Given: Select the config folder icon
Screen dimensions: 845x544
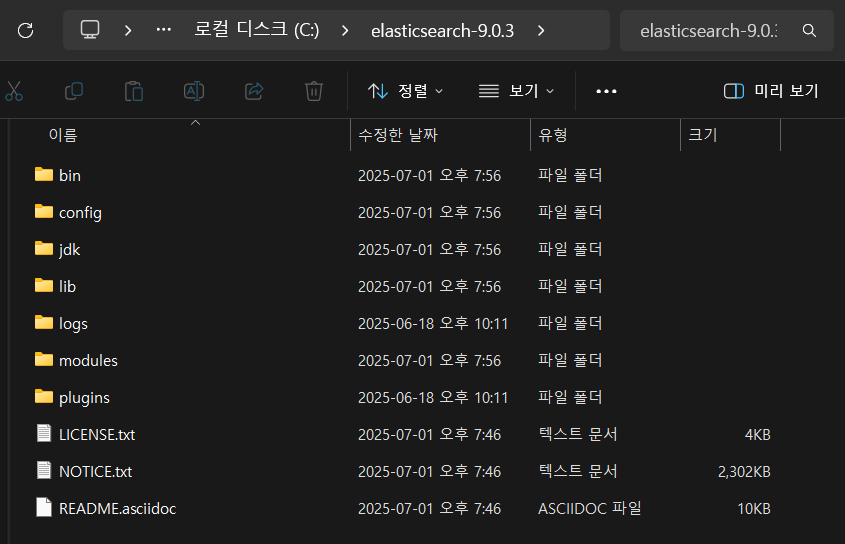Looking at the screenshot, I should [x=44, y=212].
